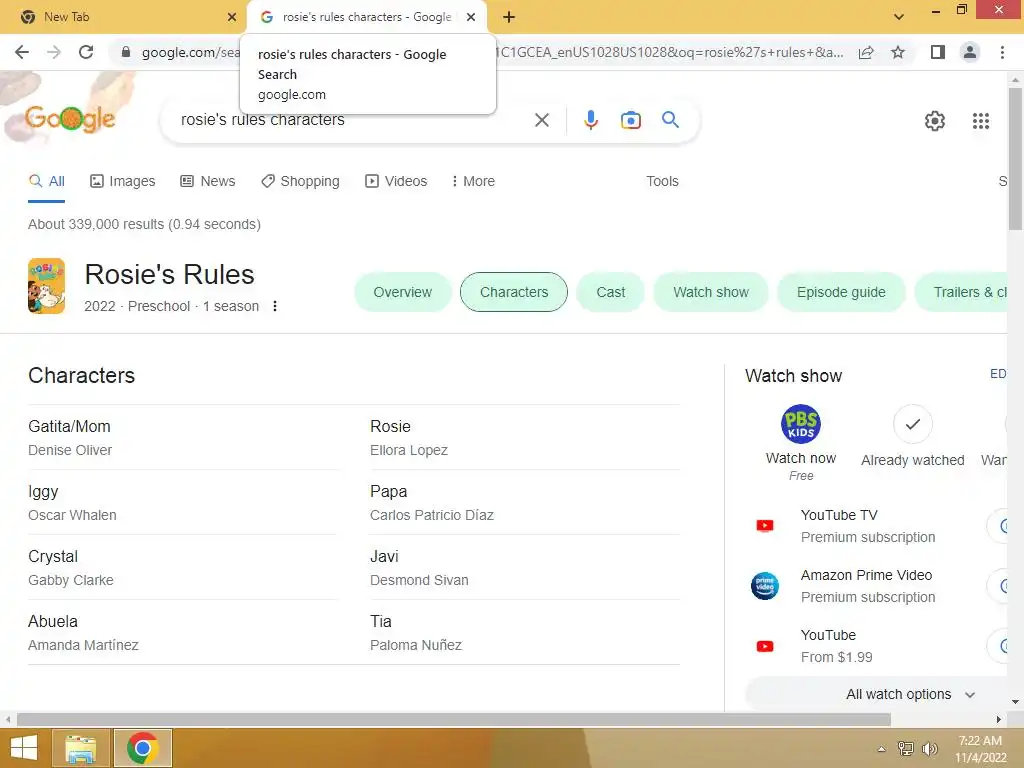Open File Explorer from the taskbar

(x=80, y=748)
